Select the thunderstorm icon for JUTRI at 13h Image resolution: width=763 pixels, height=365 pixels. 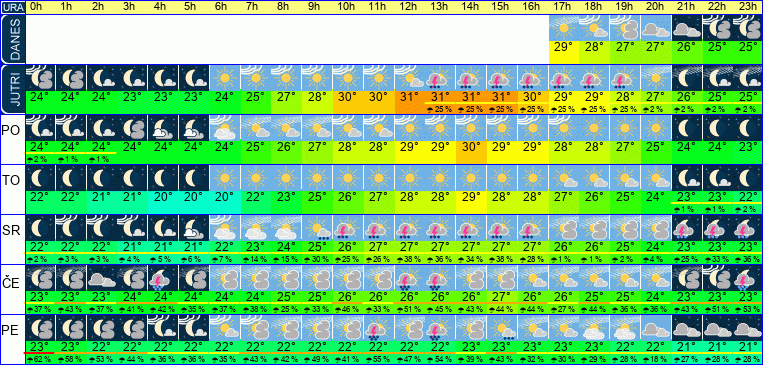tap(440, 78)
